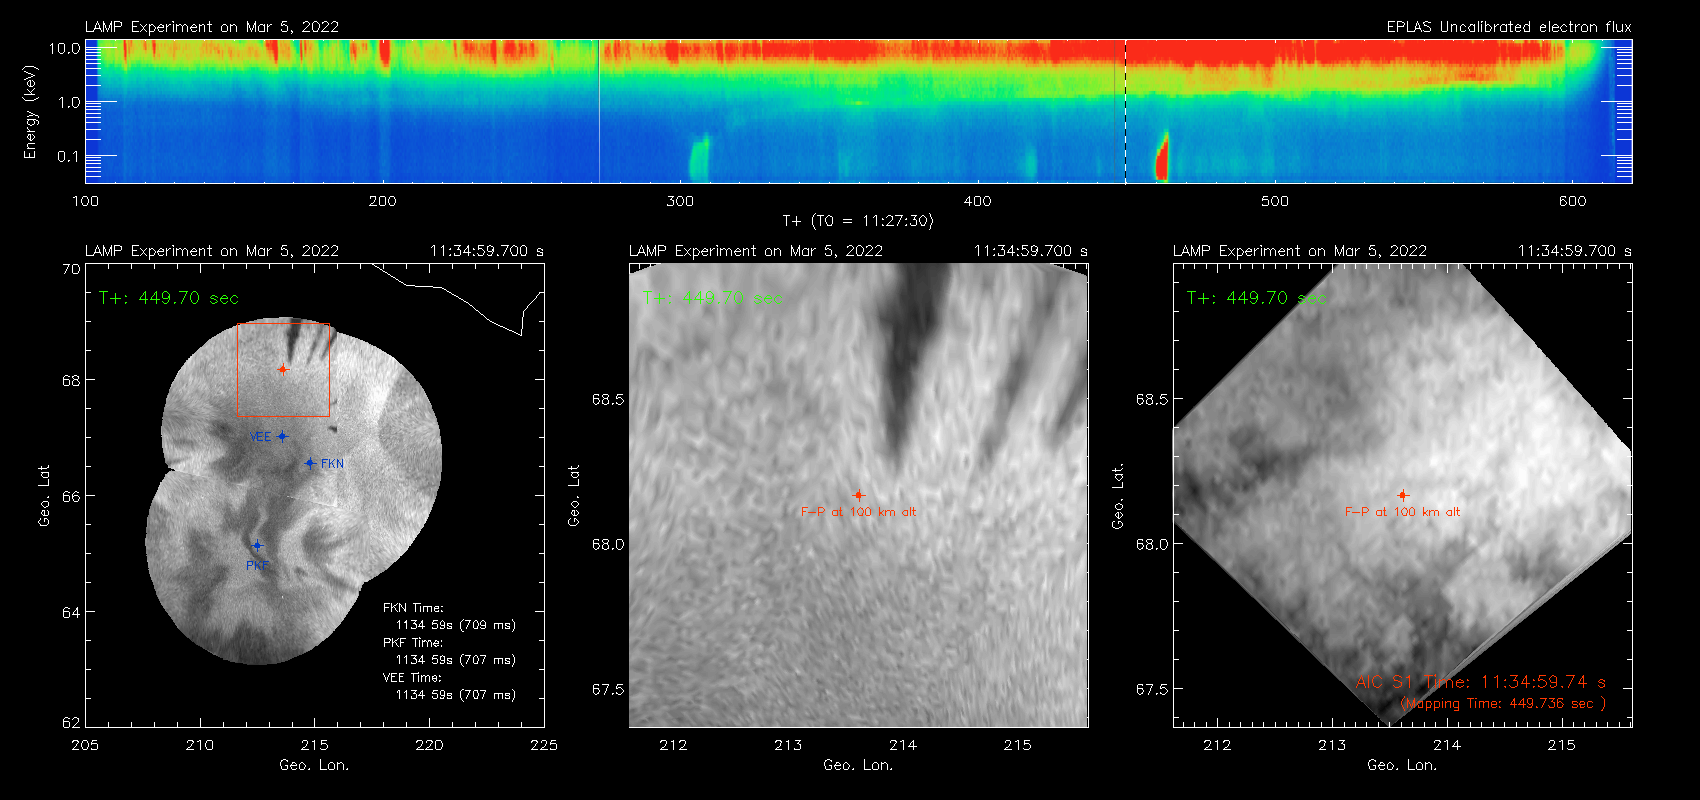Click the '67.5' latitude tick of right panel
The height and width of the screenshot is (800, 1700).
pyautogui.click(x=1152, y=689)
